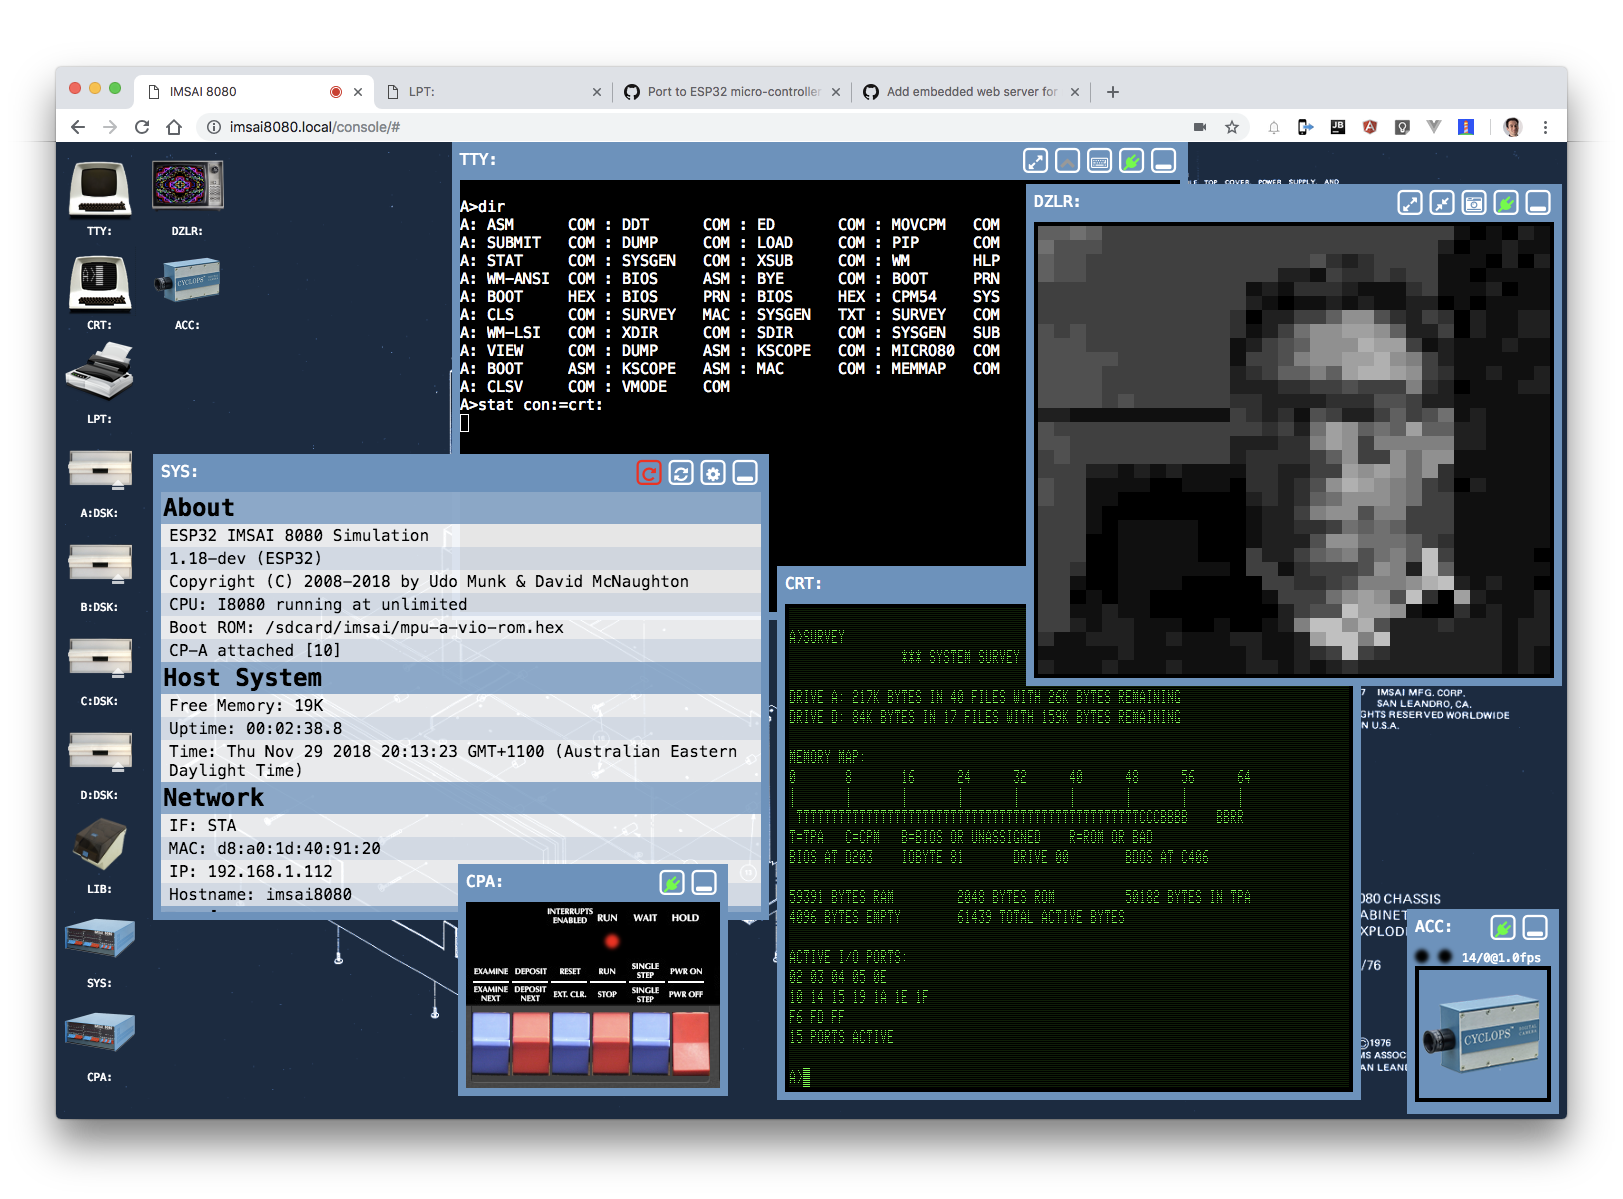Toggle the green plug connection in ACC: window

pos(1503,928)
